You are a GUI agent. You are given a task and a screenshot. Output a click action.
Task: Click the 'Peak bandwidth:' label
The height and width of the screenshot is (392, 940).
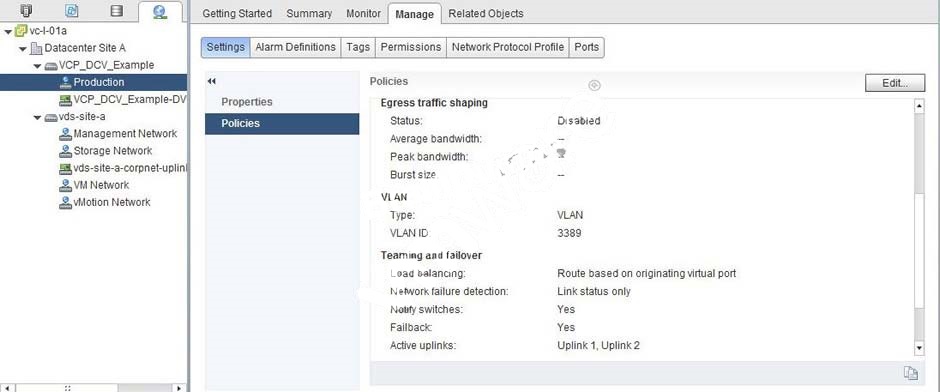coord(429,157)
